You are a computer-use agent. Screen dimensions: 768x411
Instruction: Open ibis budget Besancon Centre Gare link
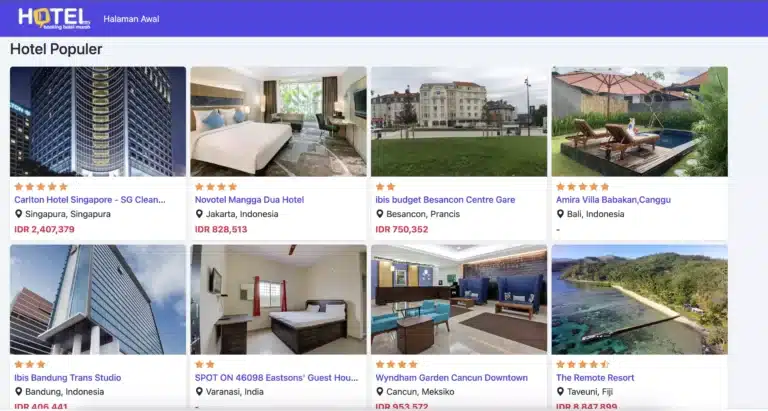[x=445, y=200]
